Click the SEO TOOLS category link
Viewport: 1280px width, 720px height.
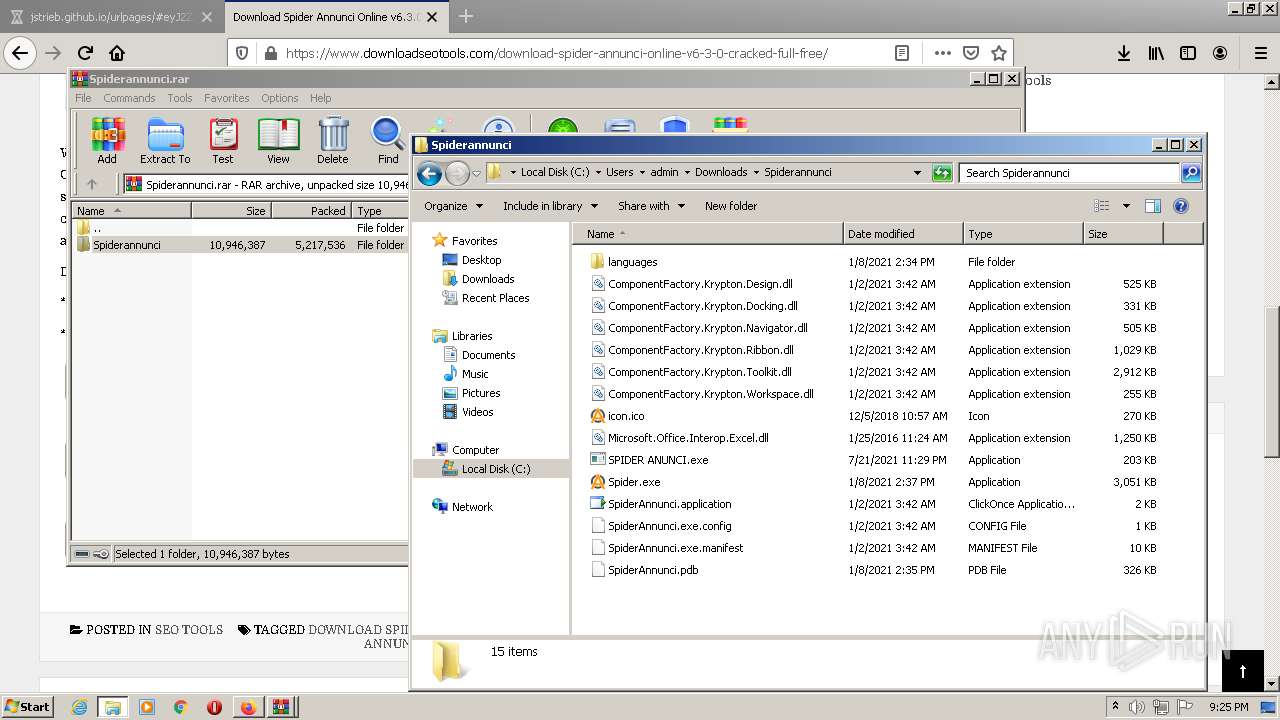[188, 630]
